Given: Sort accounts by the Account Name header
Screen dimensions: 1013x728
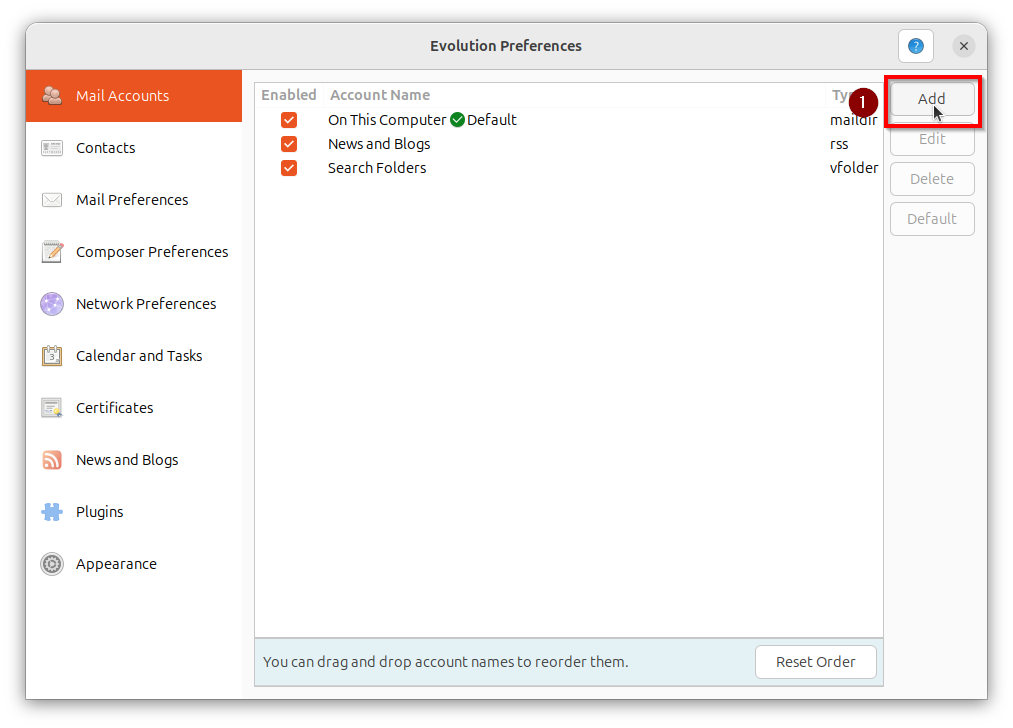Looking at the screenshot, I should tap(379, 94).
